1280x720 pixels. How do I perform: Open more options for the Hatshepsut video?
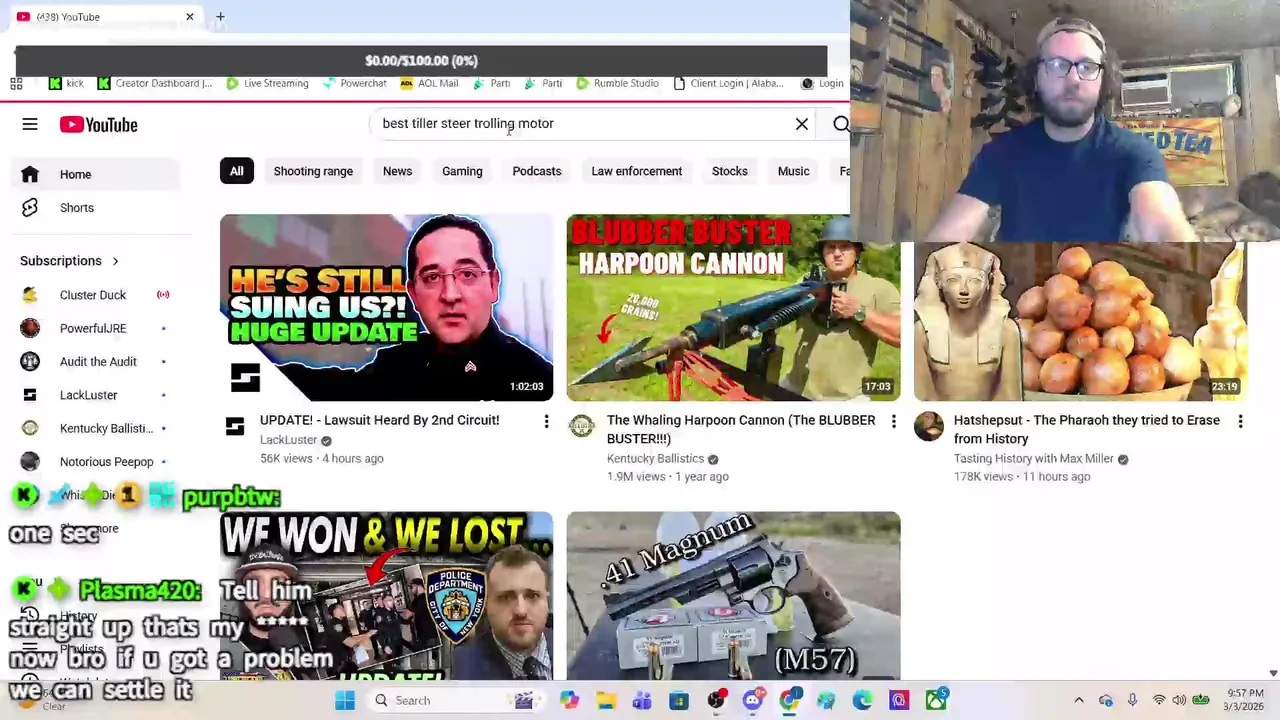point(1240,422)
